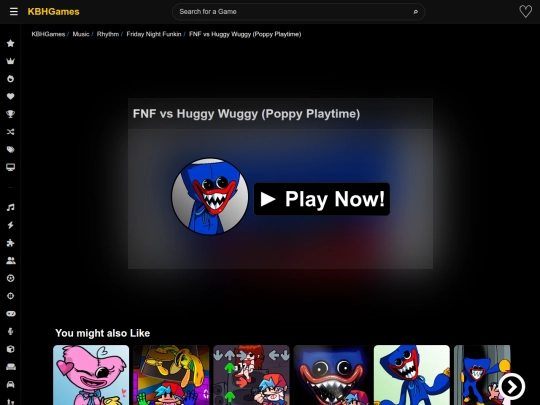This screenshot has width=540, height=405.
Task: Open the flame hot games icon
Action: point(11,79)
